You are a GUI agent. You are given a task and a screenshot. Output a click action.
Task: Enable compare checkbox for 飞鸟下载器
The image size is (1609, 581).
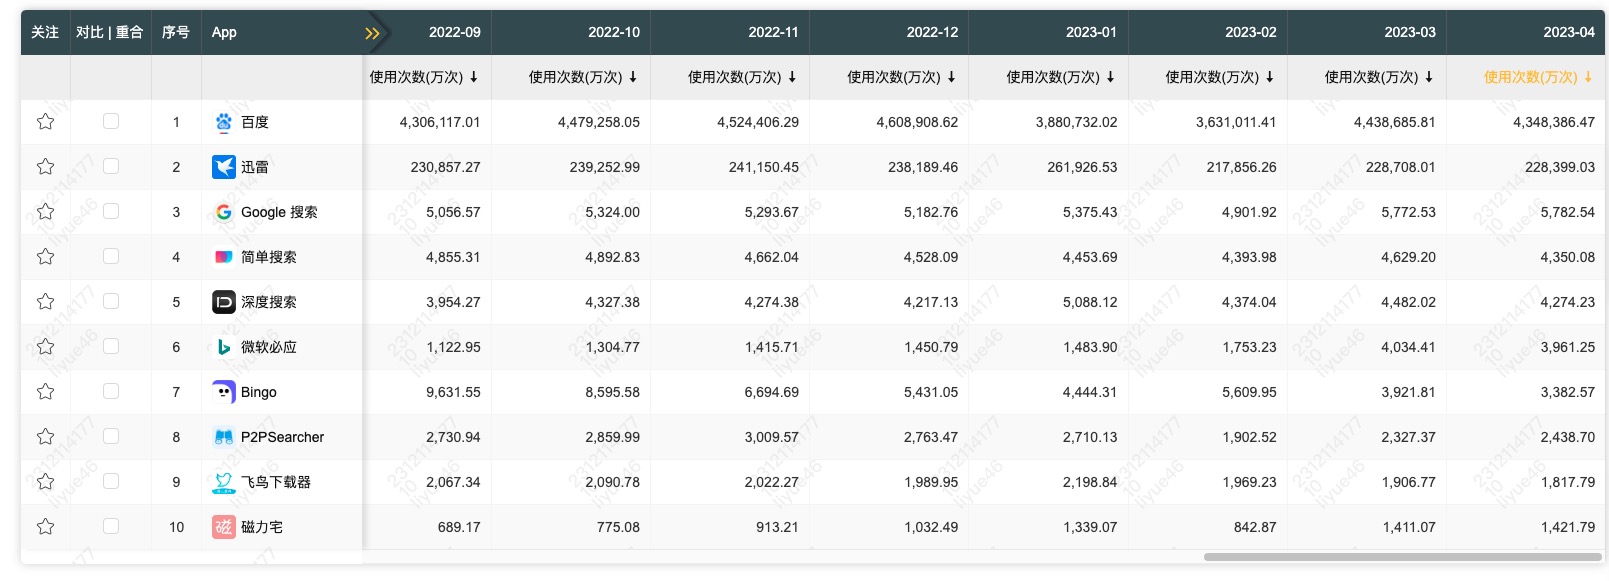pyautogui.click(x=111, y=481)
